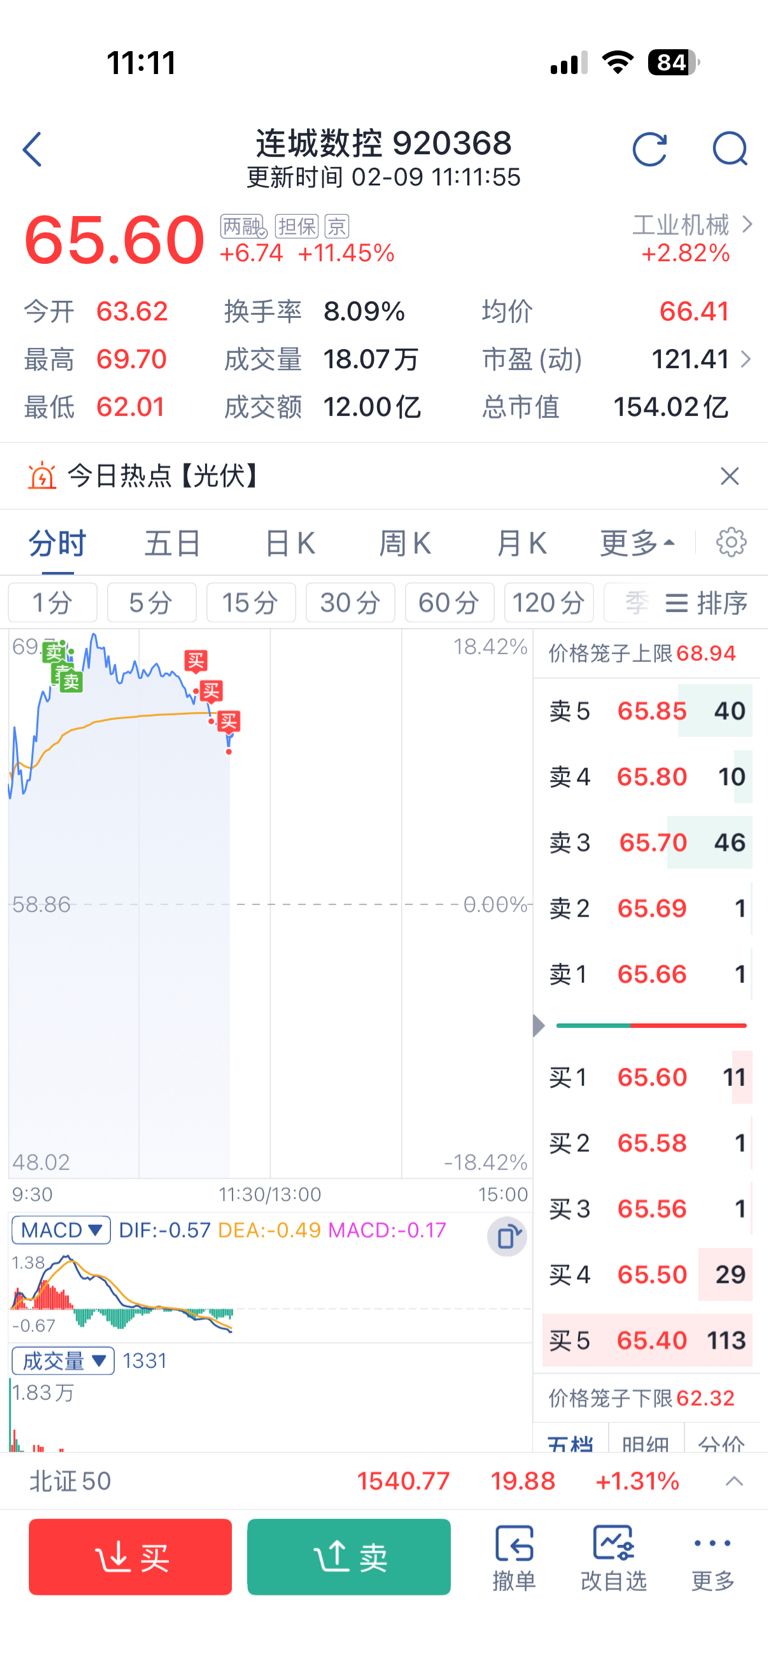Switch to the 五日 tab
Image resolution: width=768 pixels, height=1670 pixels.
[x=173, y=543]
